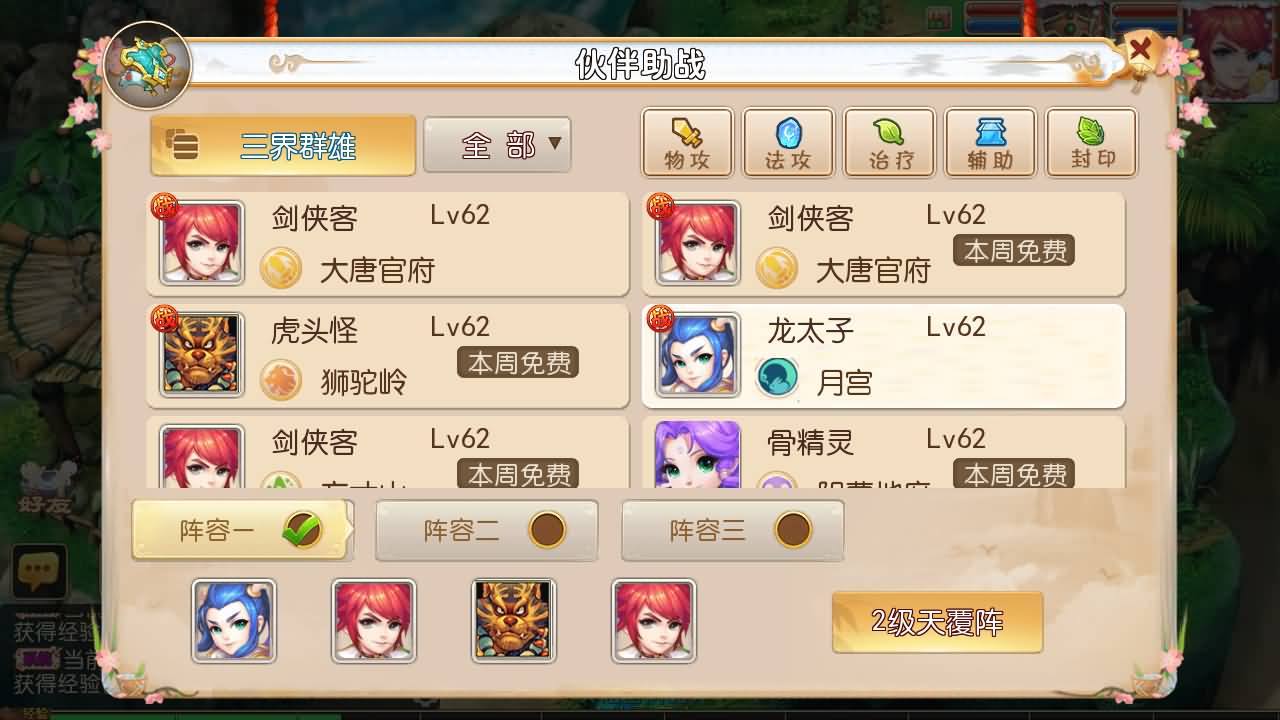
Task: Select the 治疗 healing filter icon
Action: (889, 143)
